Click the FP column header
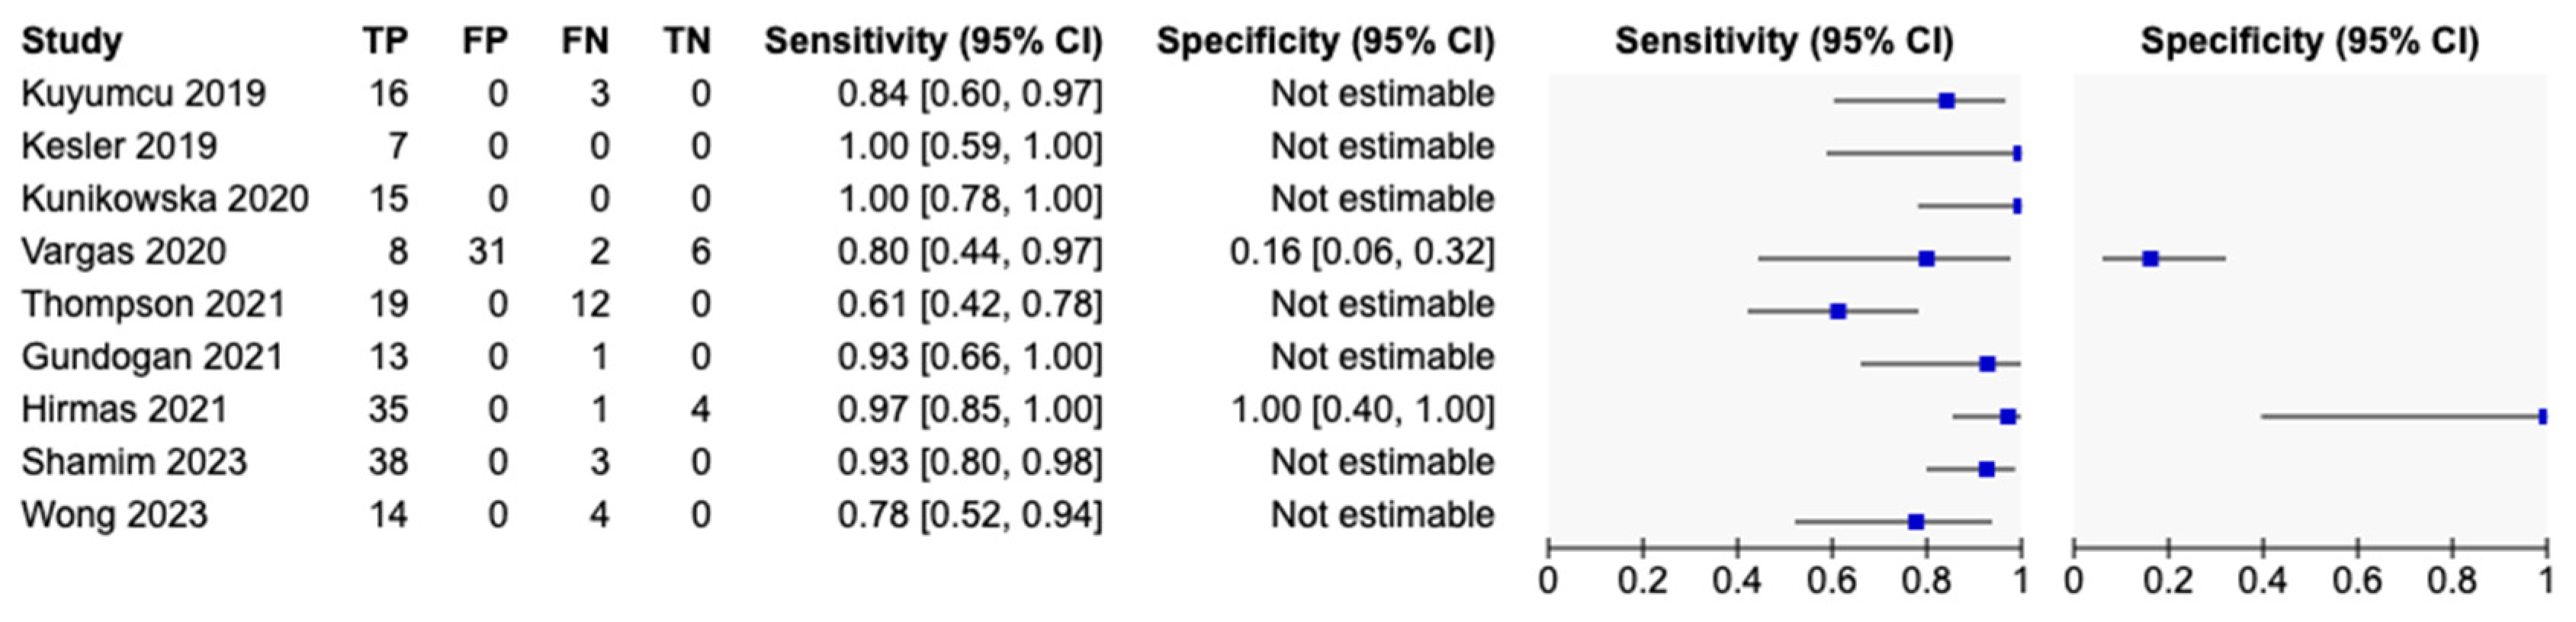 pyautogui.click(x=485, y=41)
